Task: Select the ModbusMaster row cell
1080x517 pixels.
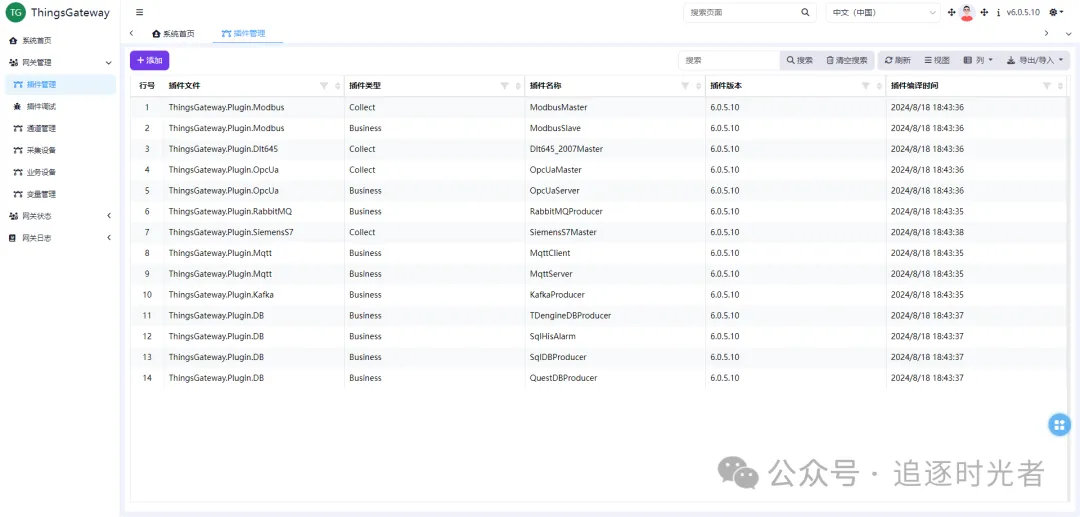Action: coord(615,107)
